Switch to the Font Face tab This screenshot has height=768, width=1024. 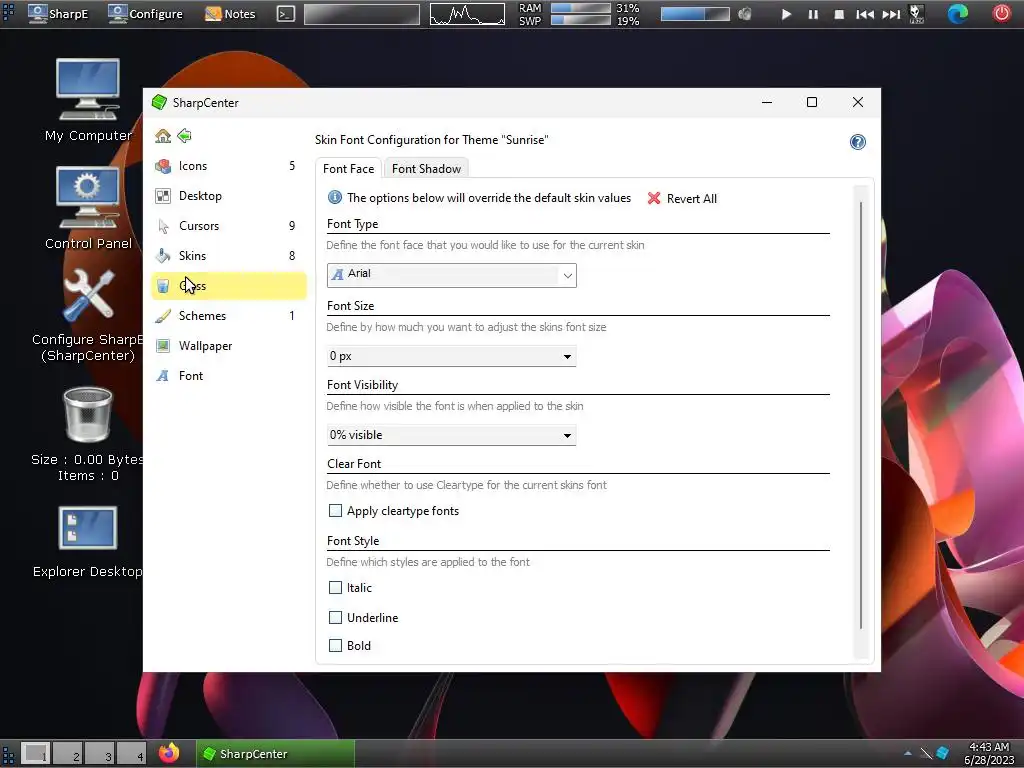349,168
